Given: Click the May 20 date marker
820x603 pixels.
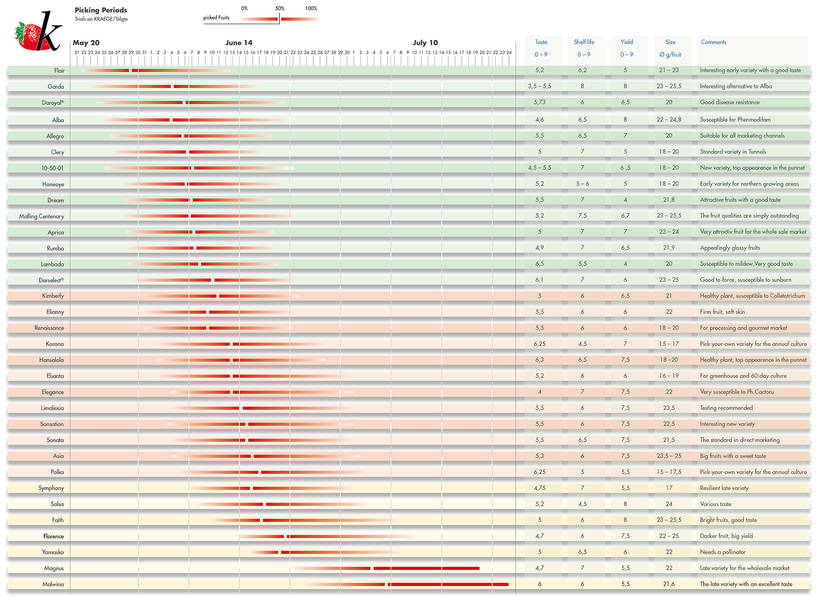Looking at the screenshot, I should (87, 43).
